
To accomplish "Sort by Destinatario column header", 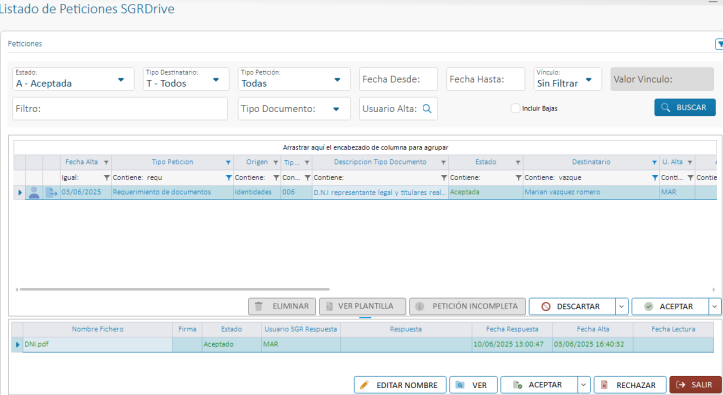I will [591, 162].
